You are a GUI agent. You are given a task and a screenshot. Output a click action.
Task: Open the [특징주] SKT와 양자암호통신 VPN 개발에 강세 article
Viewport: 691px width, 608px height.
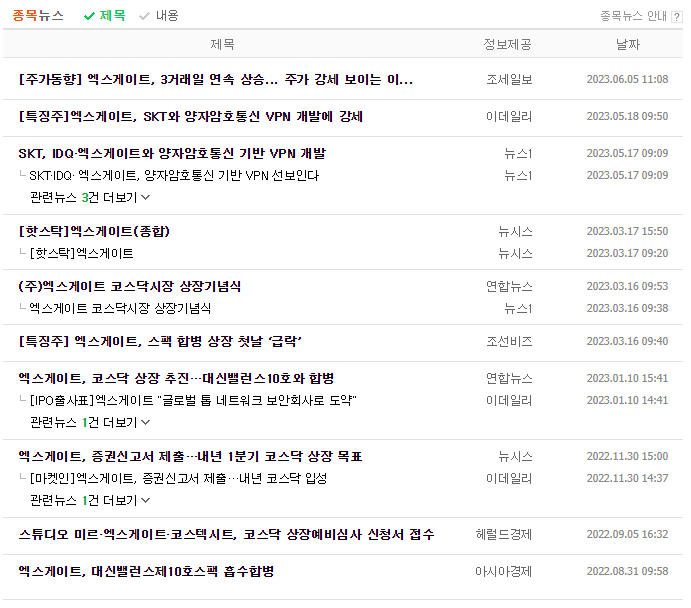click(190, 117)
